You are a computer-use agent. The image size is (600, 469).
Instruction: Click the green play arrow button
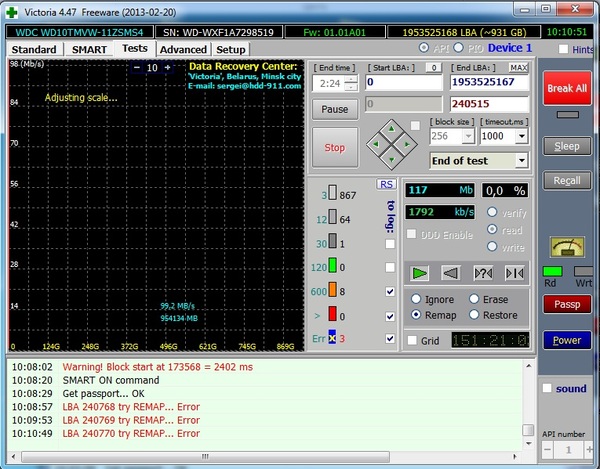[420, 273]
